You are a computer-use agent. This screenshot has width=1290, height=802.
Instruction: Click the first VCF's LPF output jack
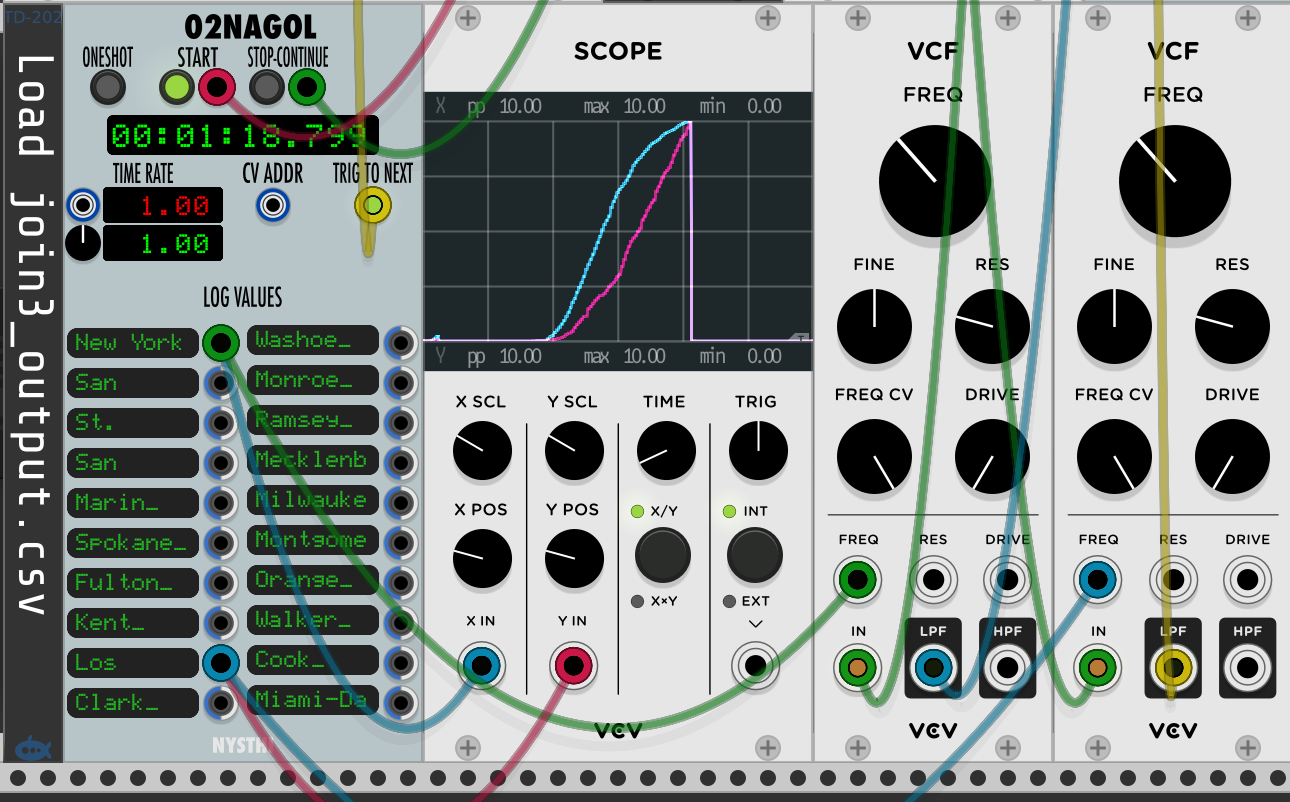pos(933,667)
